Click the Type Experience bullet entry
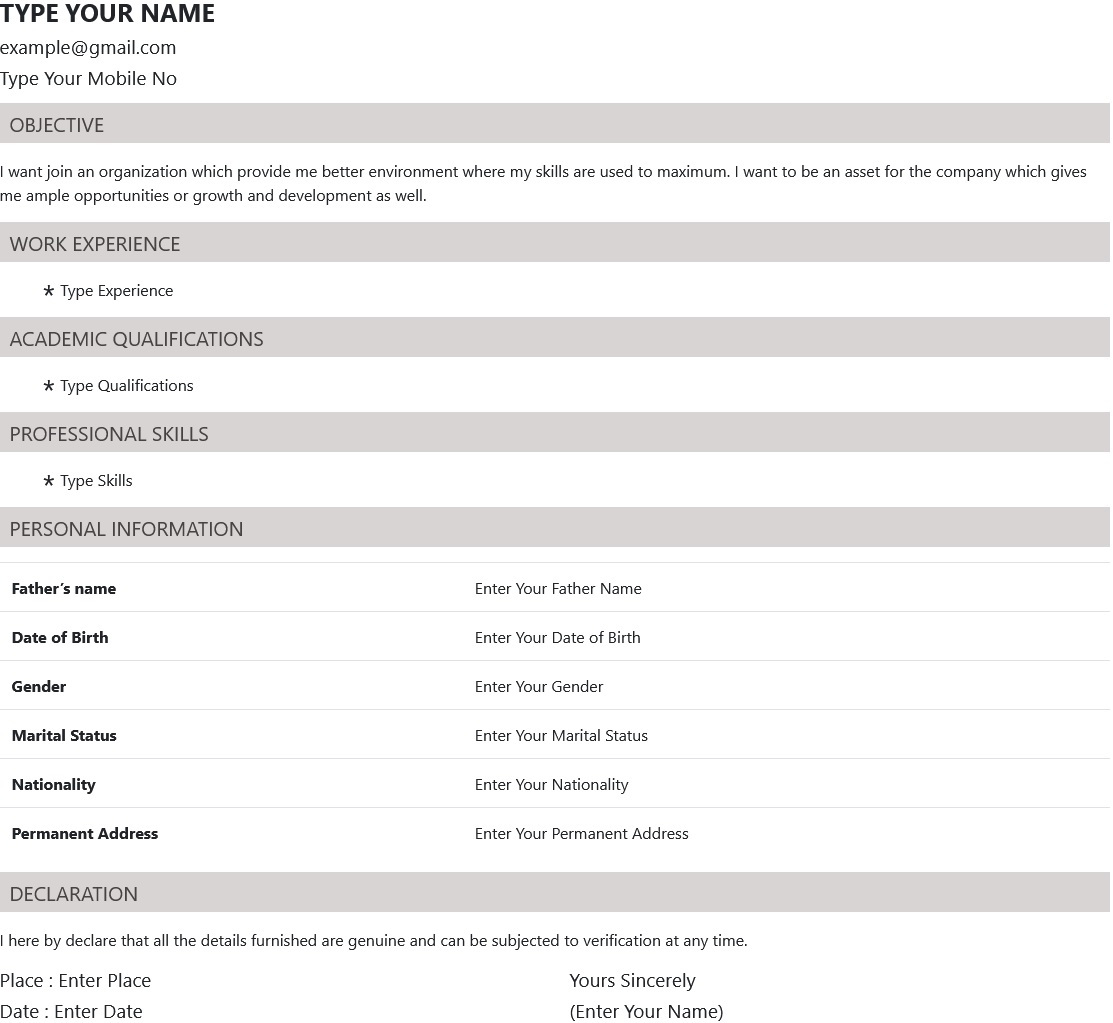Viewport: 1113px width, 1023px height. [116, 290]
